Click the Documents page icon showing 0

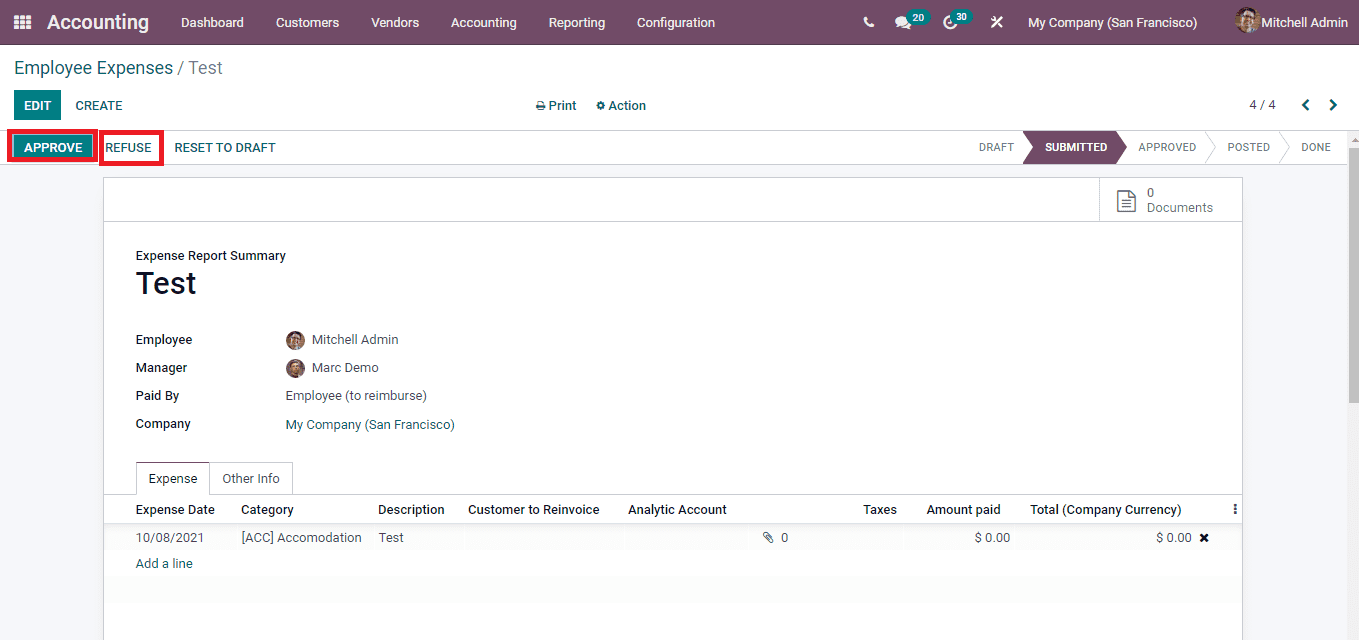pyautogui.click(x=1126, y=199)
